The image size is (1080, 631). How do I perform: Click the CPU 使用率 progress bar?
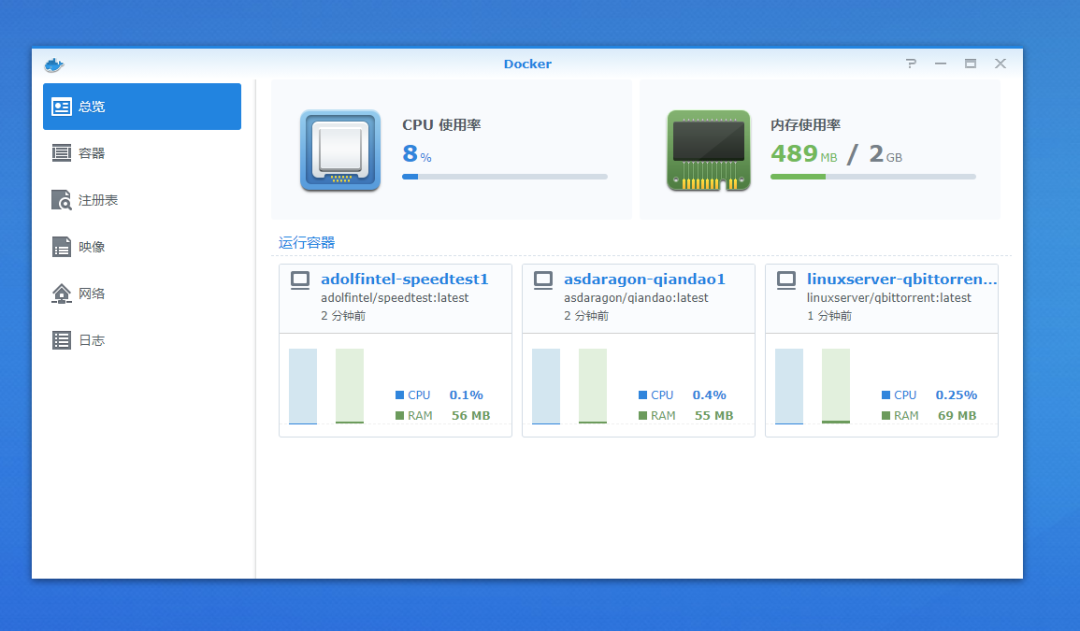(x=504, y=177)
